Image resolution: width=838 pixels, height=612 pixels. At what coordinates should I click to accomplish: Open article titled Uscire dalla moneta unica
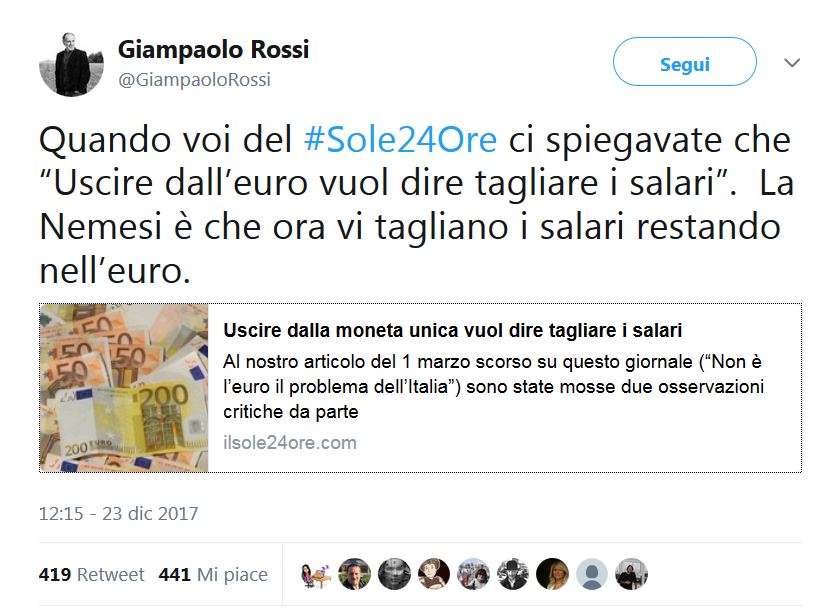pyautogui.click(x=452, y=330)
